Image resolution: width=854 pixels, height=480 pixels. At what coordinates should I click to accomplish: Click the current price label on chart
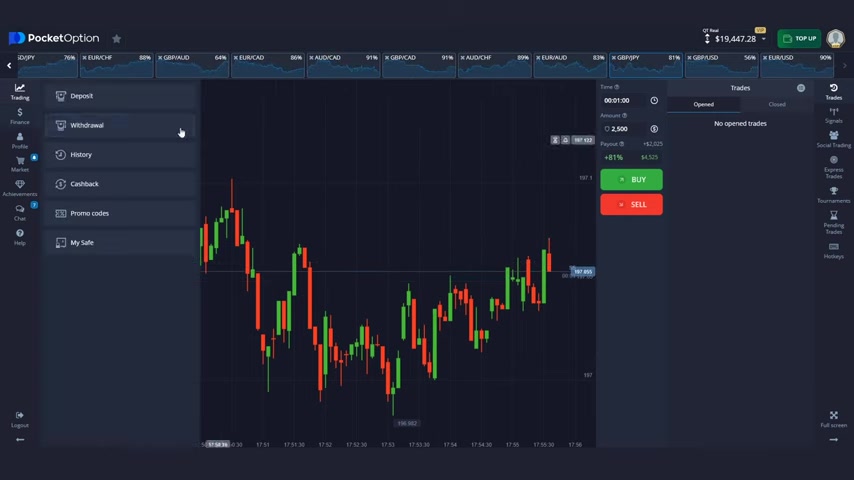[582, 271]
